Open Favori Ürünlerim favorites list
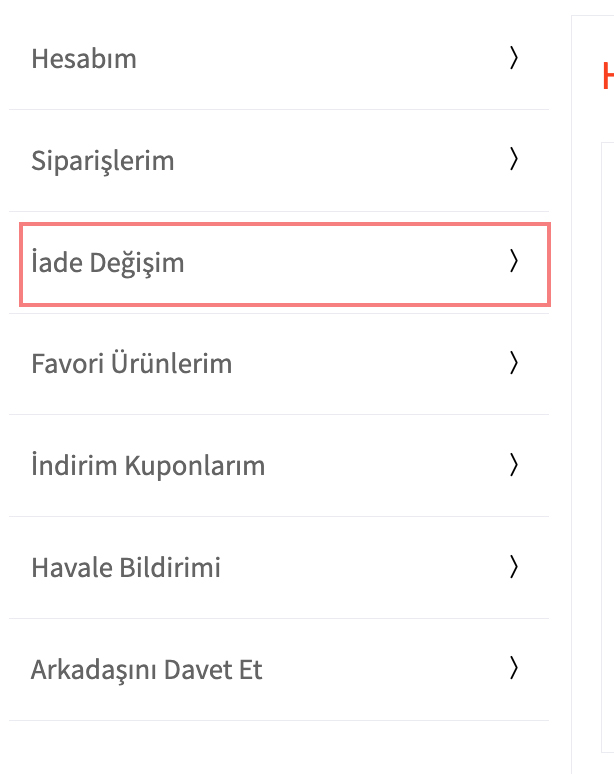 pos(132,363)
